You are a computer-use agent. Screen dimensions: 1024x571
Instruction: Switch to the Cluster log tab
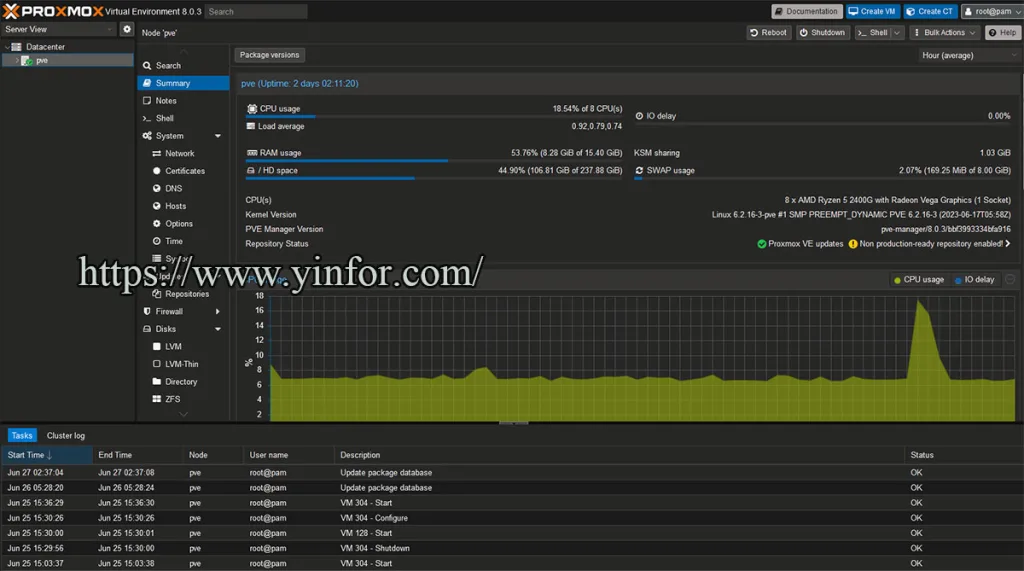coord(66,436)
